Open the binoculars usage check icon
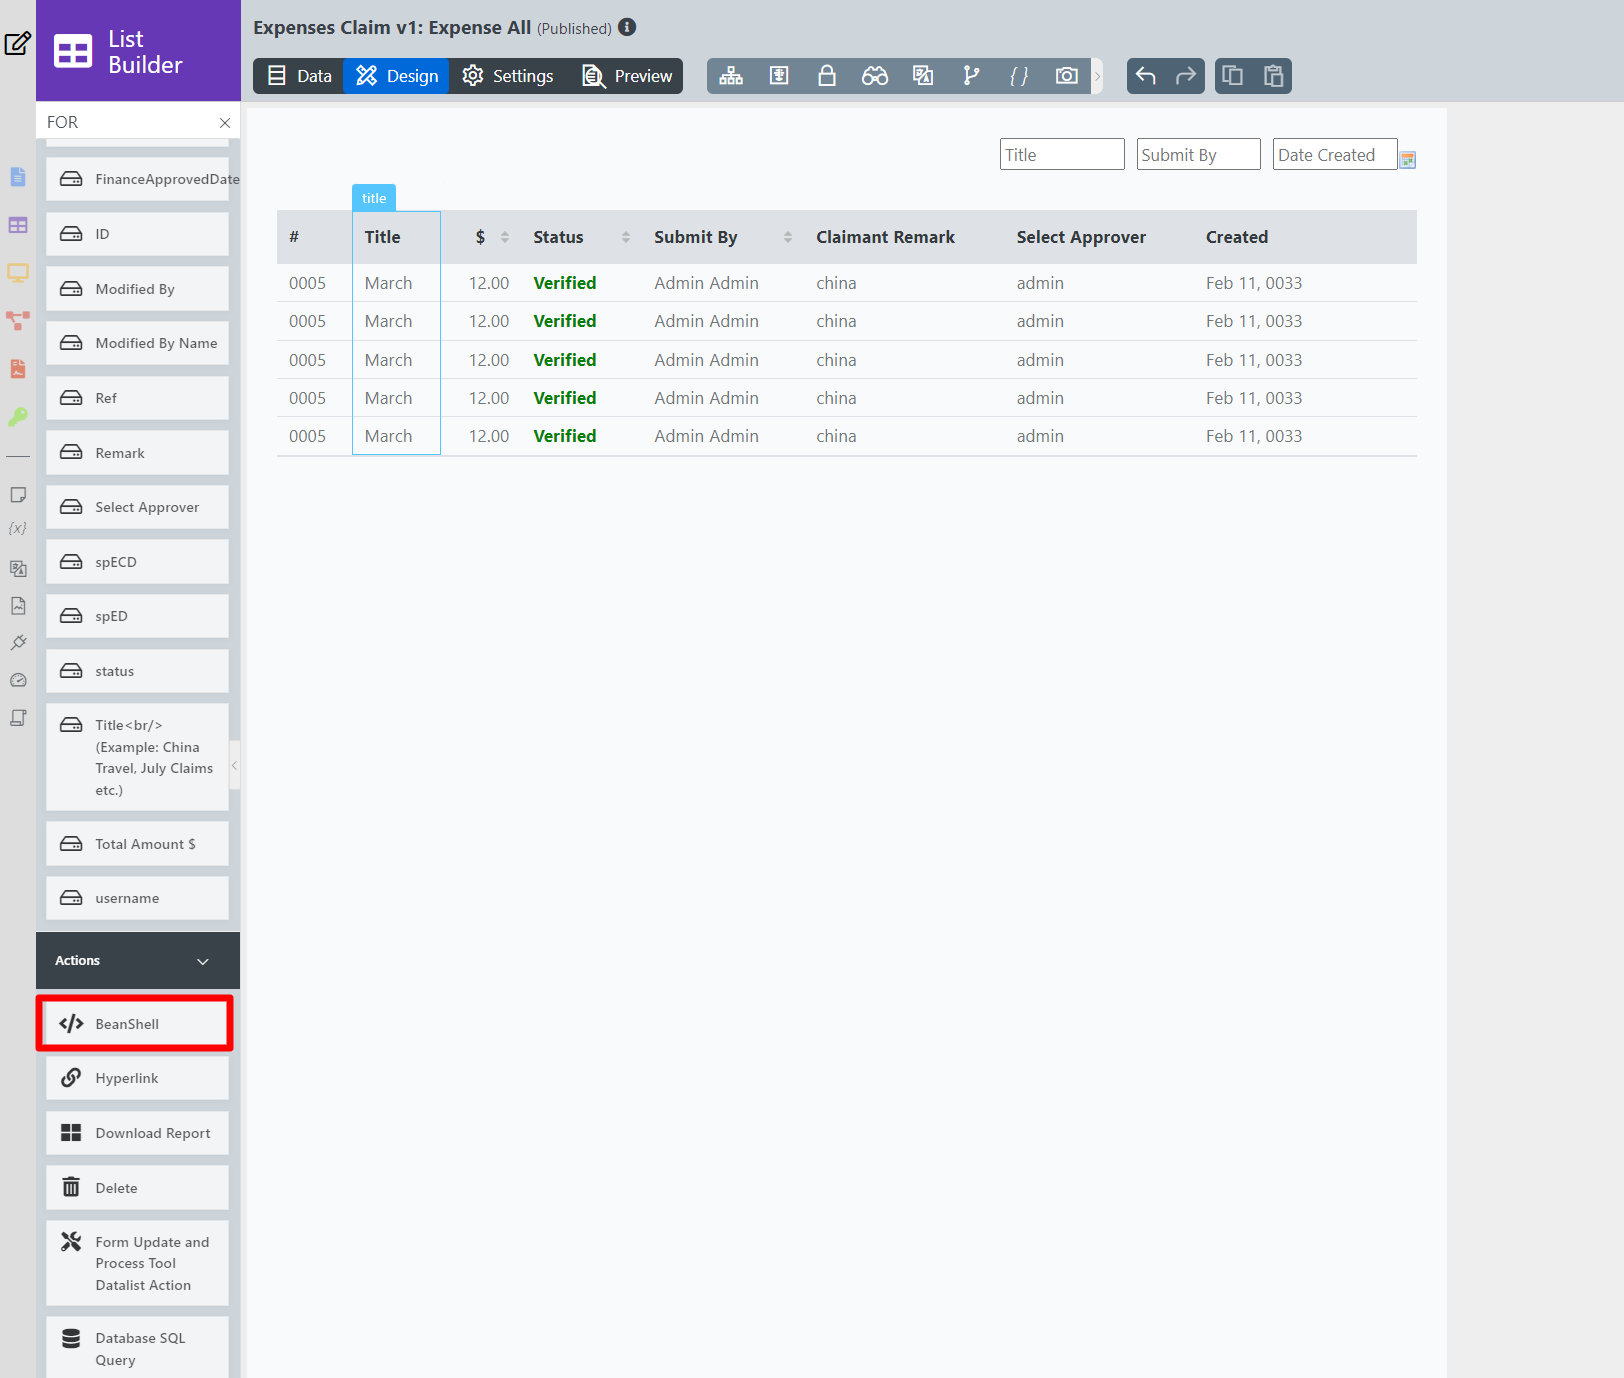This screenshot has height=1378, width=1624. click(x=875, y=76)
